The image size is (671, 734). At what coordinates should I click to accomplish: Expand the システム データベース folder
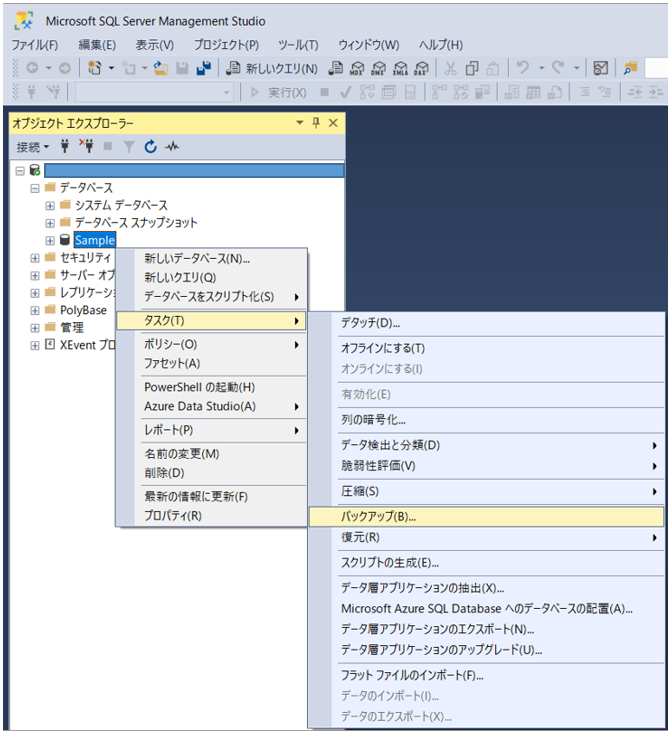coord(50,206)
